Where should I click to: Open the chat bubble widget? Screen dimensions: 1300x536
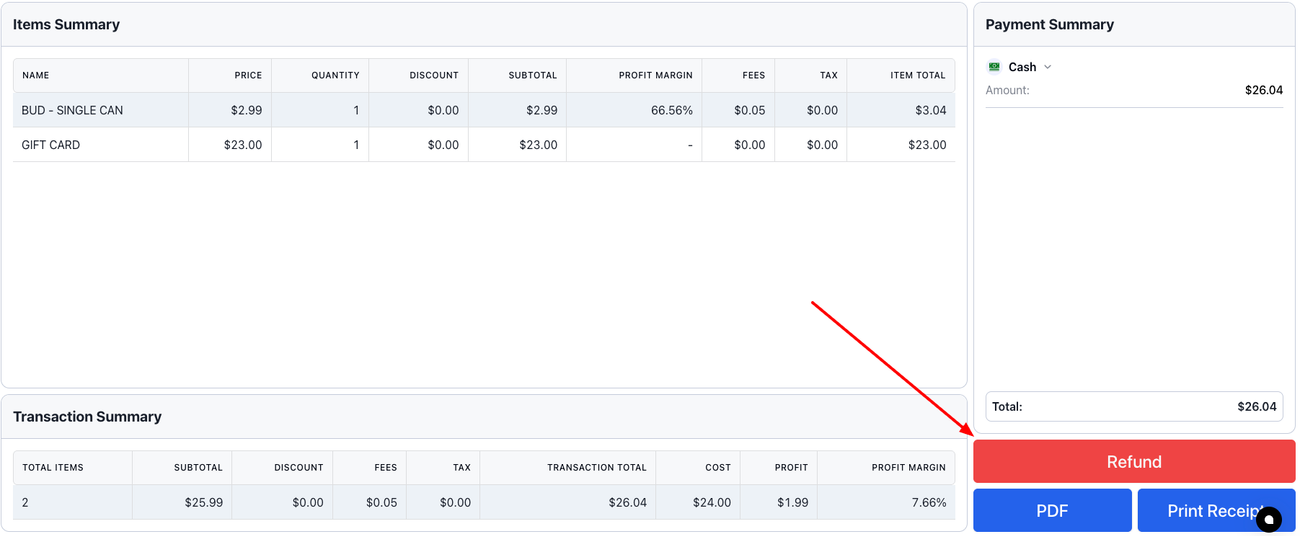tap(1268, 519)
